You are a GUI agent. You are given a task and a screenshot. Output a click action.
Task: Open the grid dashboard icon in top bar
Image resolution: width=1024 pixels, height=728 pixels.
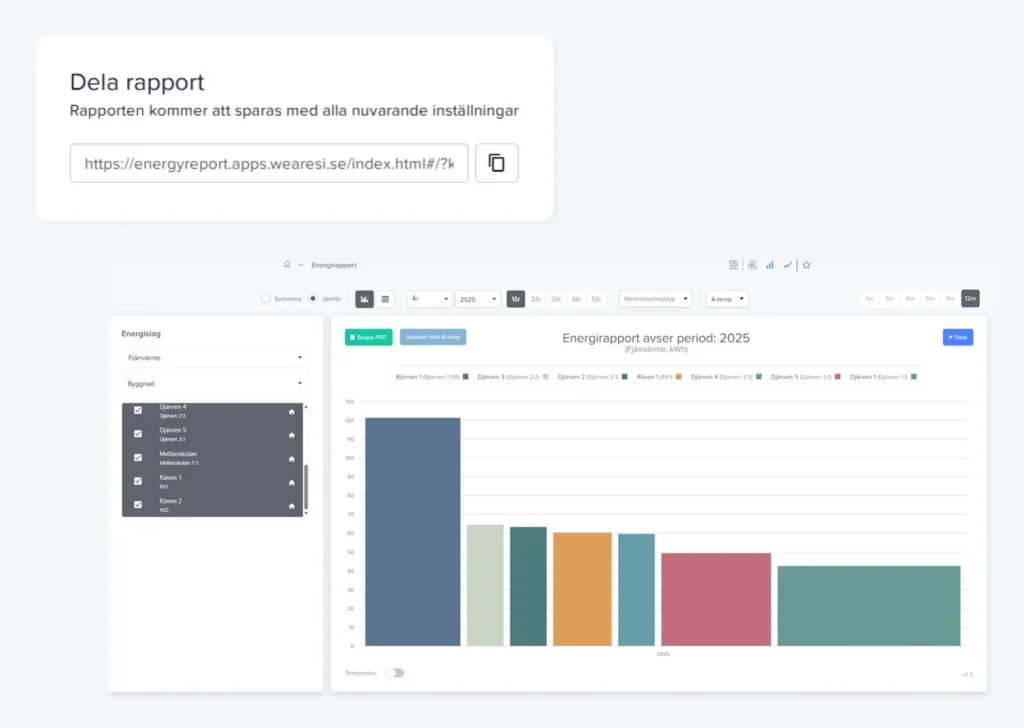pos(733,265)
